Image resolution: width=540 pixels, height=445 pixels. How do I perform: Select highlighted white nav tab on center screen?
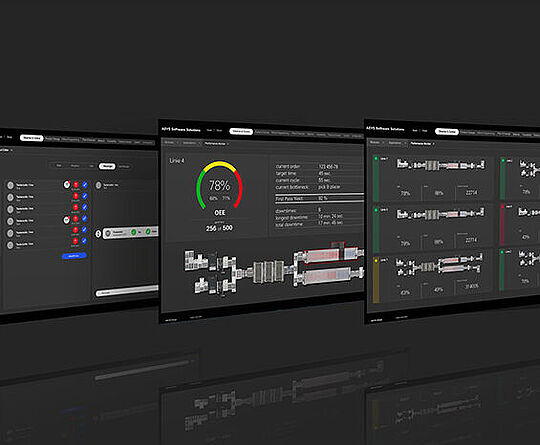(241, 131)
